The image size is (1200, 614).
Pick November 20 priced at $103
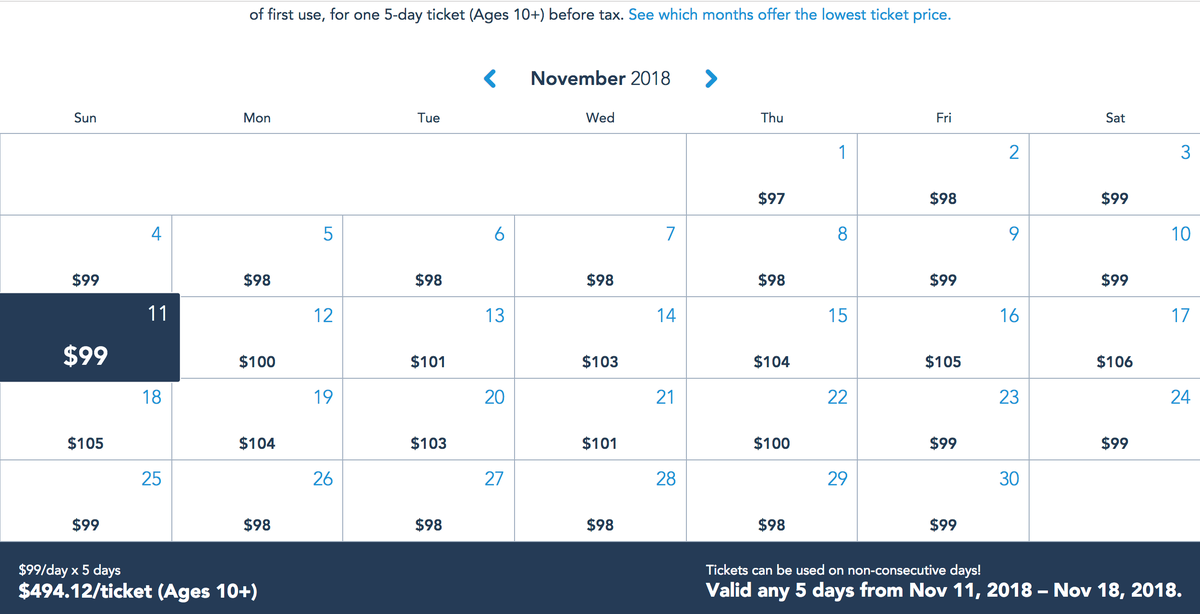429,420
